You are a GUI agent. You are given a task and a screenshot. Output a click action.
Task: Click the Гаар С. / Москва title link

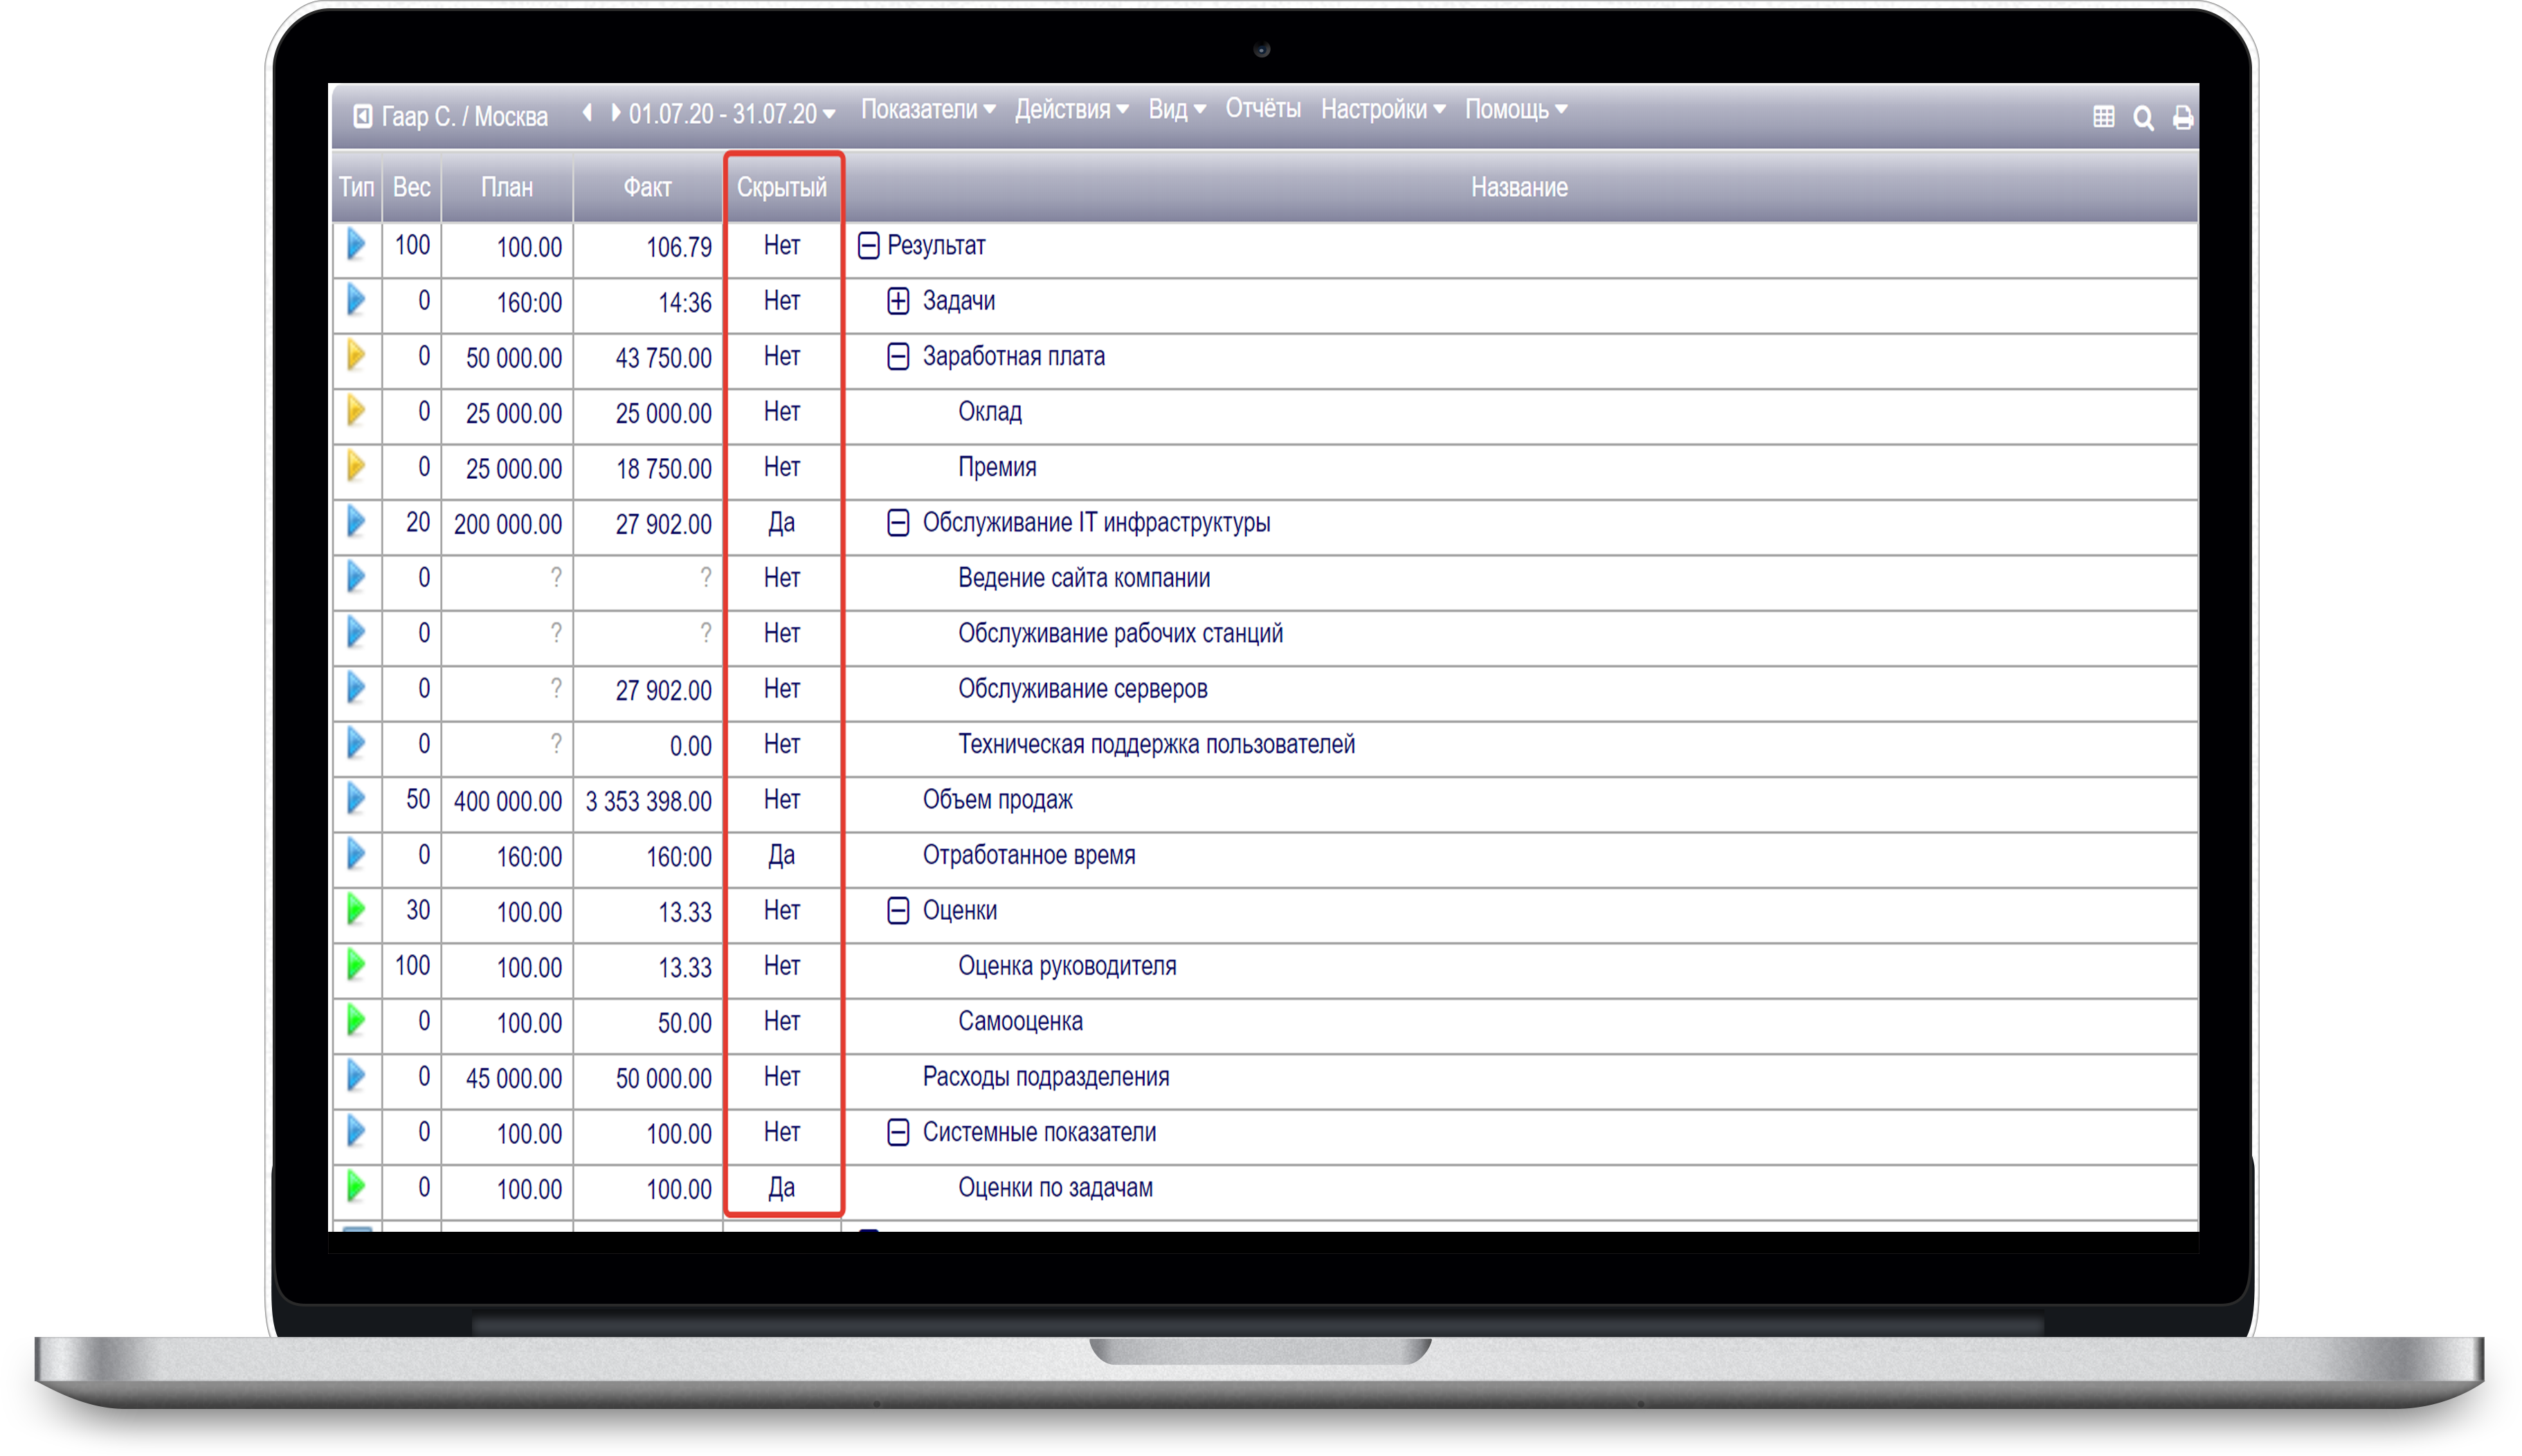465,117
